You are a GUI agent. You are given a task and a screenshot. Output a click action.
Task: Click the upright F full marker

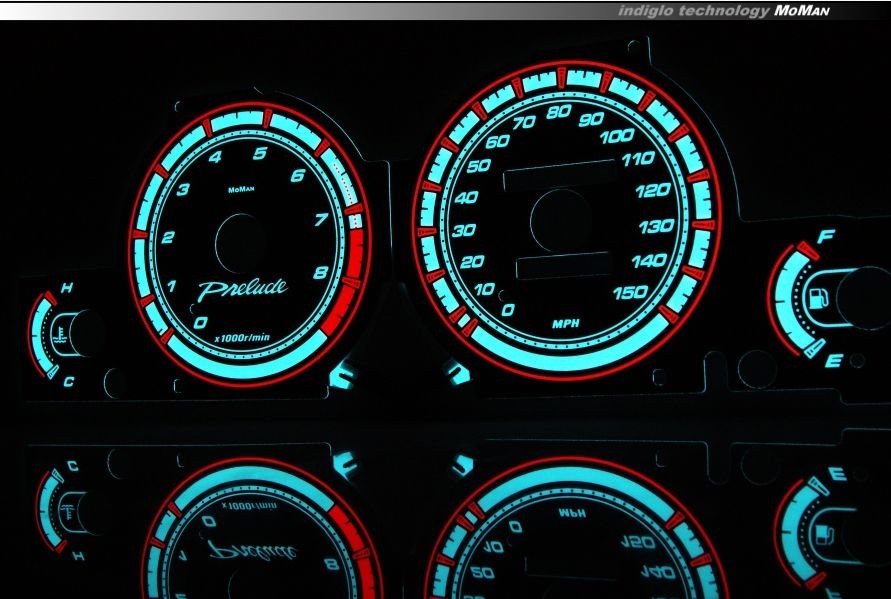tap(826, 238)
